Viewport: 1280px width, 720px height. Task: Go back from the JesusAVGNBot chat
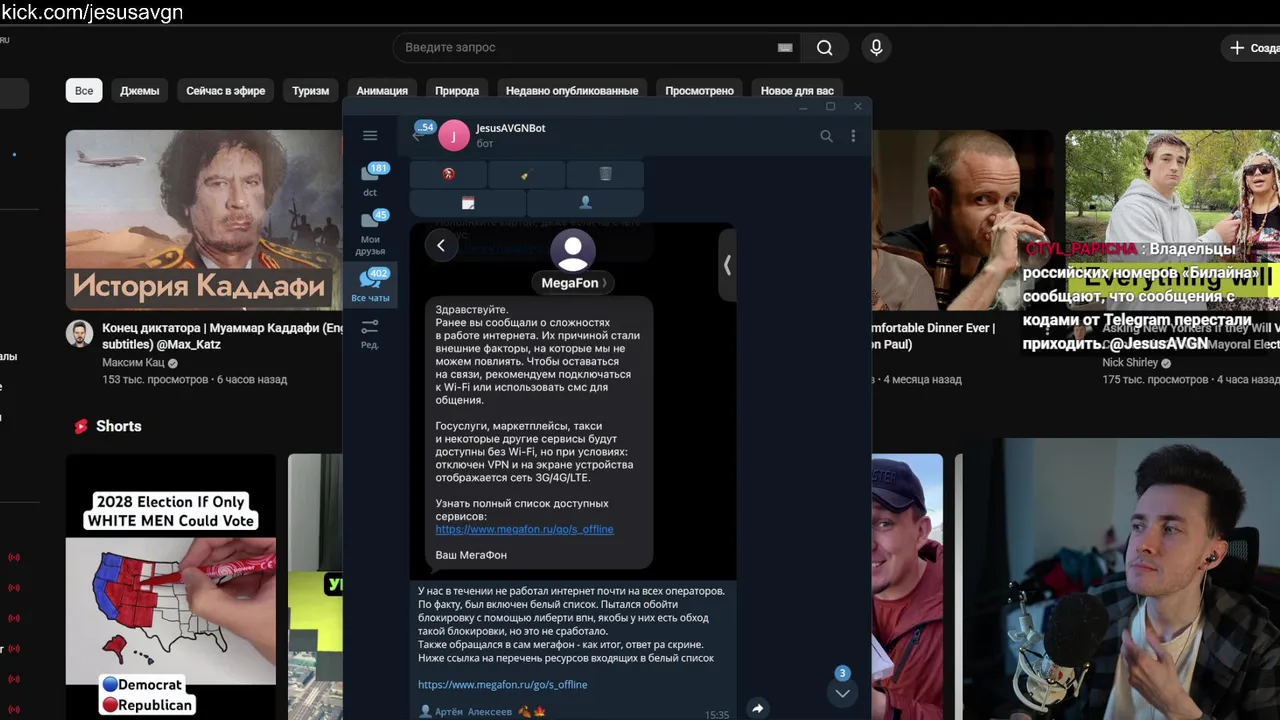418,136
